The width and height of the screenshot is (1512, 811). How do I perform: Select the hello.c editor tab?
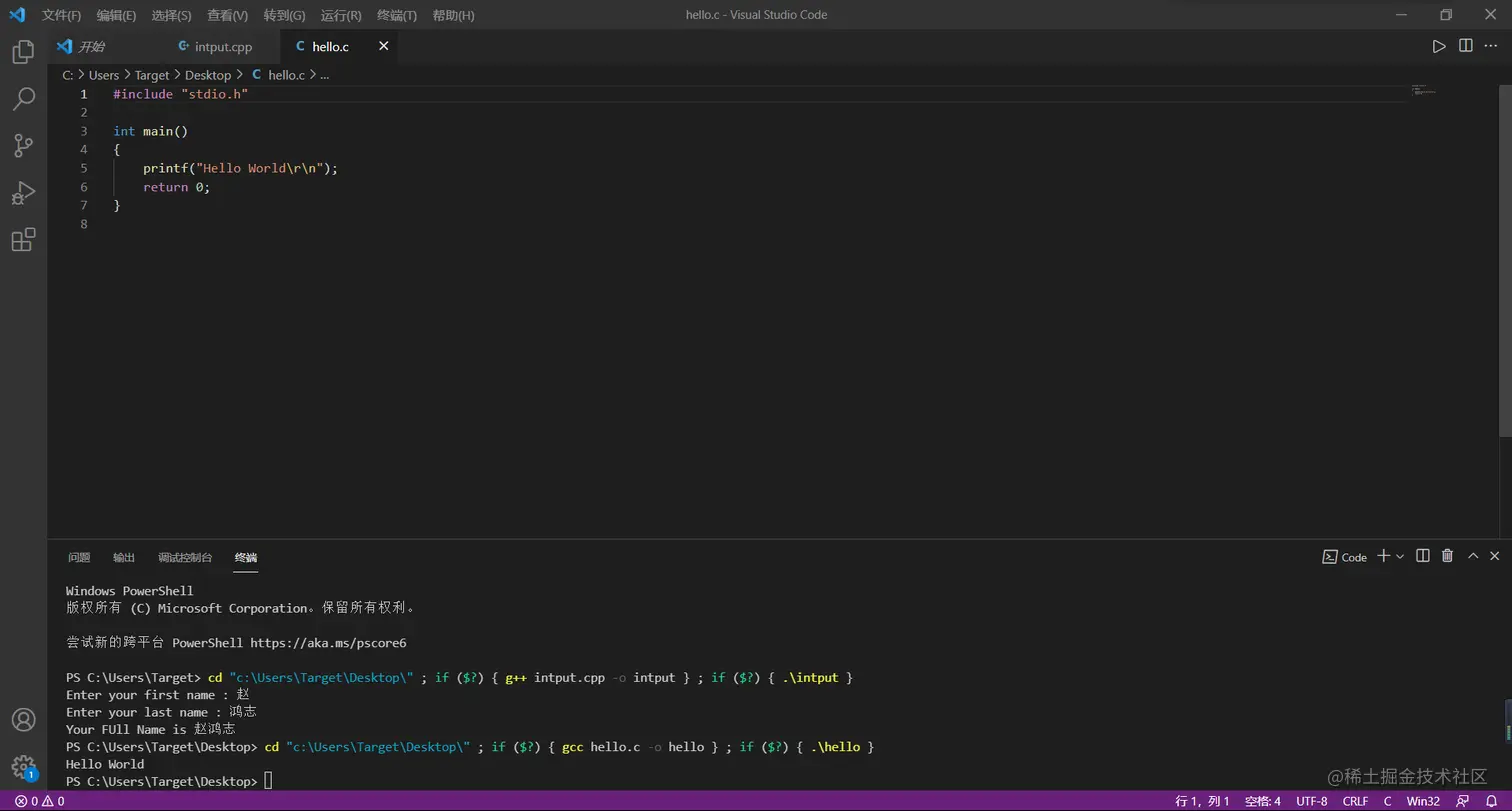click(x=330, y=46)
